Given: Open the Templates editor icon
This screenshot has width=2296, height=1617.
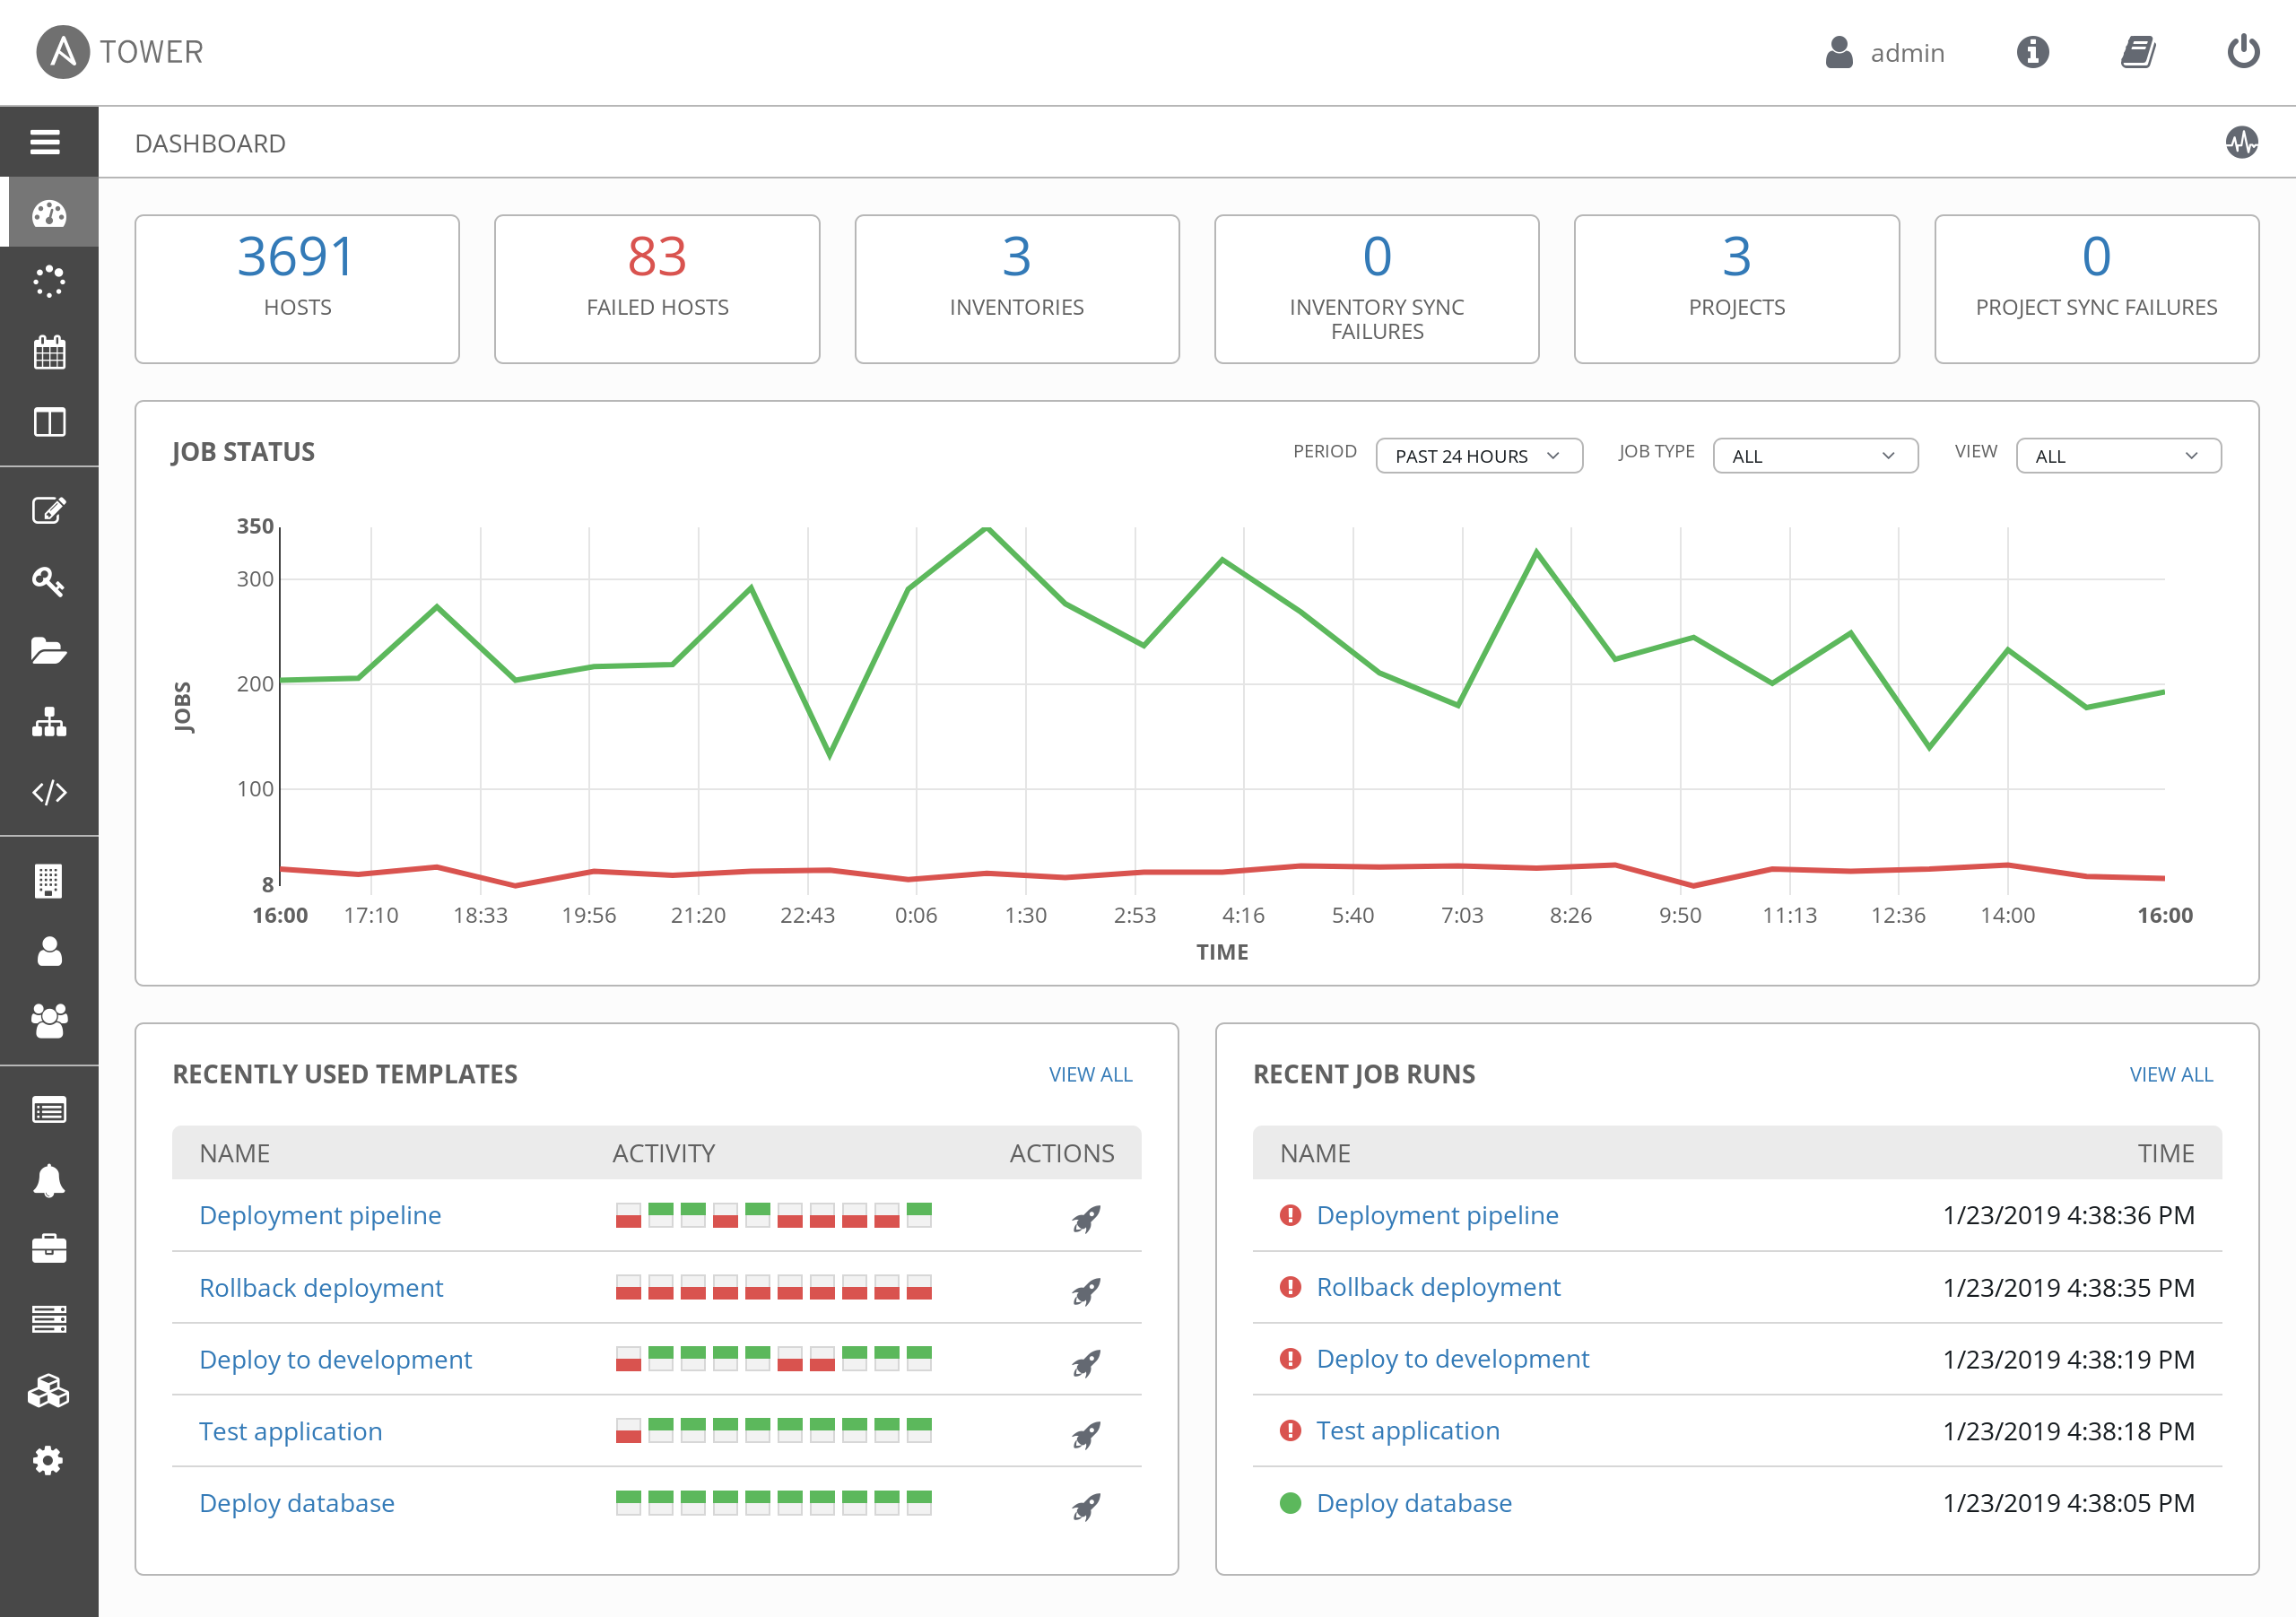Looking at the screenshot, I should [x=48, y=509].
